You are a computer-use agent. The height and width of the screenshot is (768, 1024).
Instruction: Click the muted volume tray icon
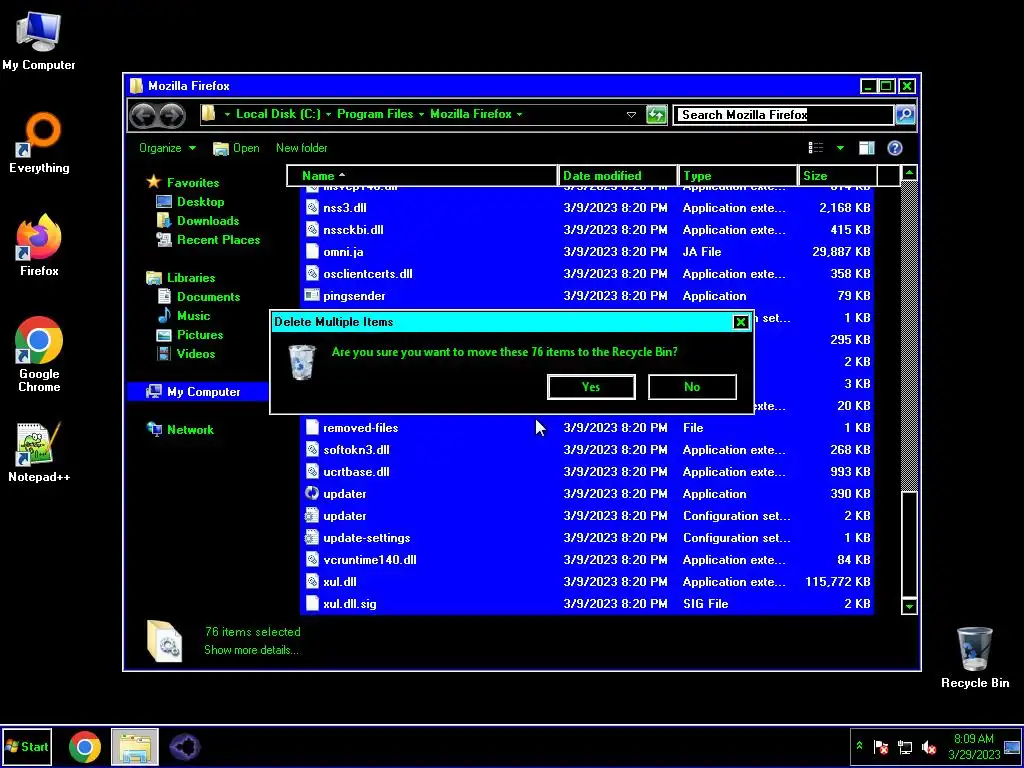[x=929, y=747]
